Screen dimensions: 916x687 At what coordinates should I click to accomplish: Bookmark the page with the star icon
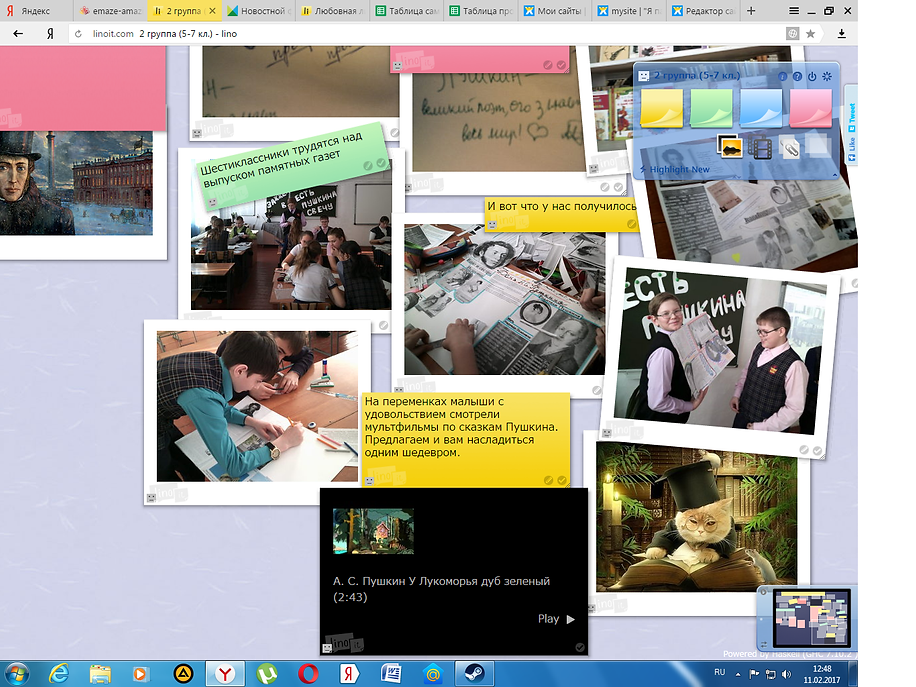point(810,34)
